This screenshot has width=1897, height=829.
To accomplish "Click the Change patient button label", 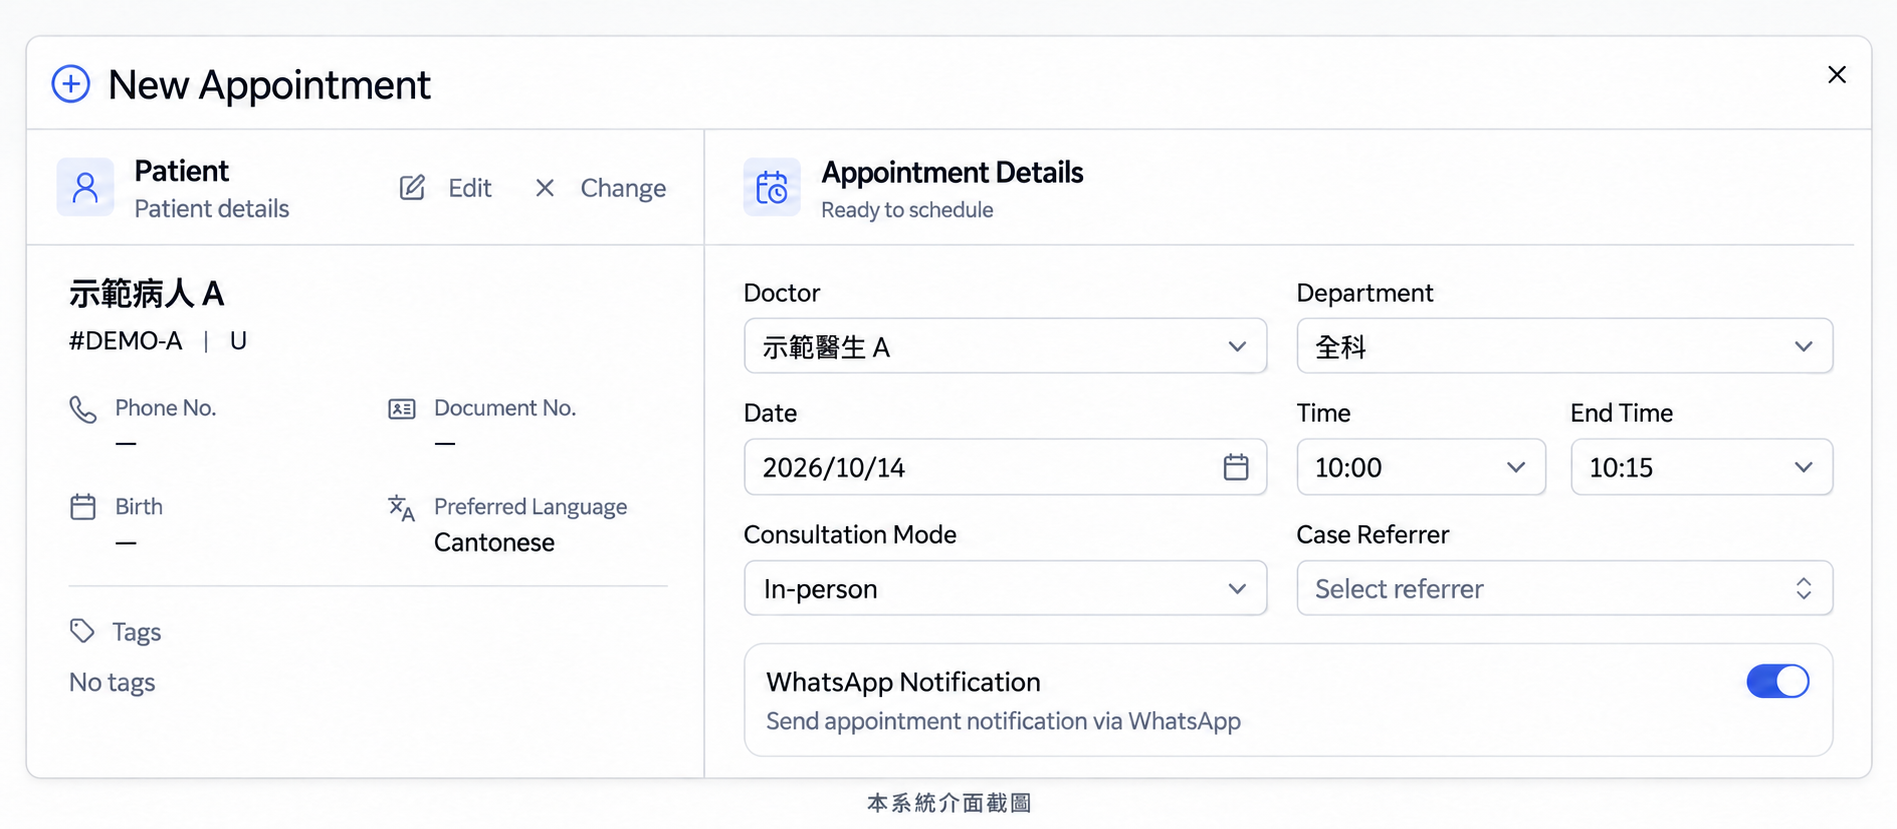I will (623, 188).
